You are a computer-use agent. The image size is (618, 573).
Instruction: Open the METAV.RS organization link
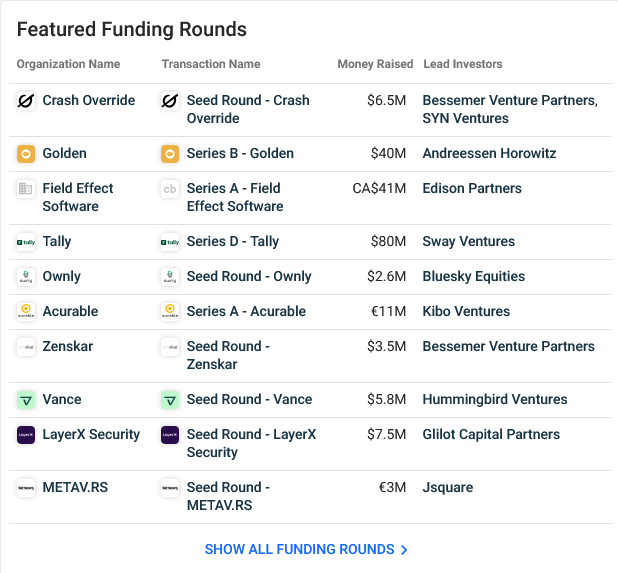(75, 487)
